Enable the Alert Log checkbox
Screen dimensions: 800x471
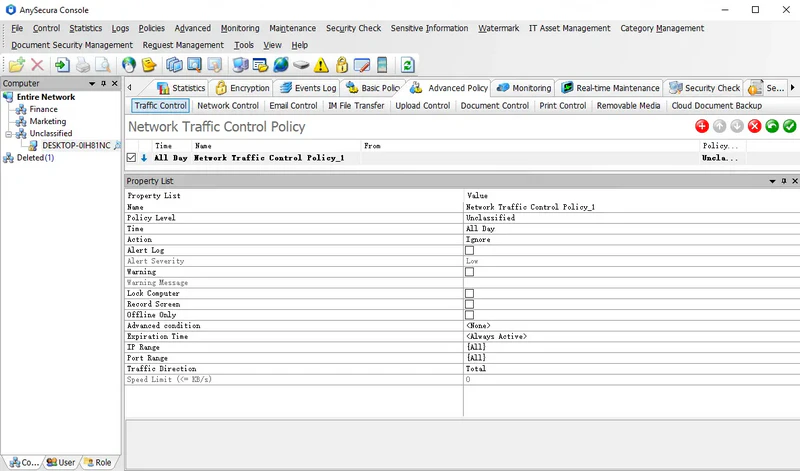pyautogui.click(x=469, y=250)
